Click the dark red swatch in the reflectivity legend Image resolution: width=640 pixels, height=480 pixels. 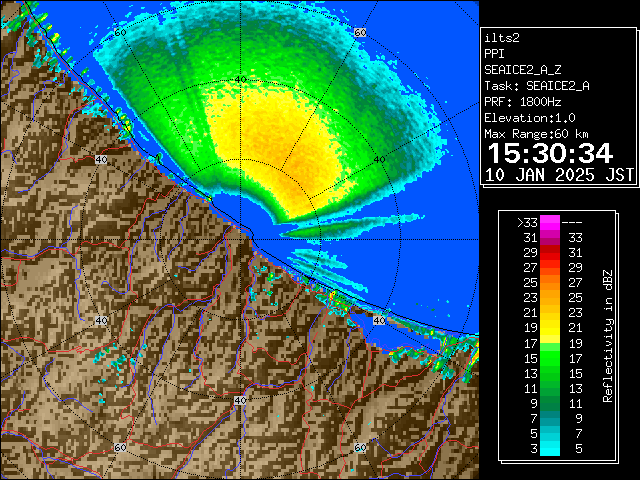pyautogui.click(x=550, y=249)
